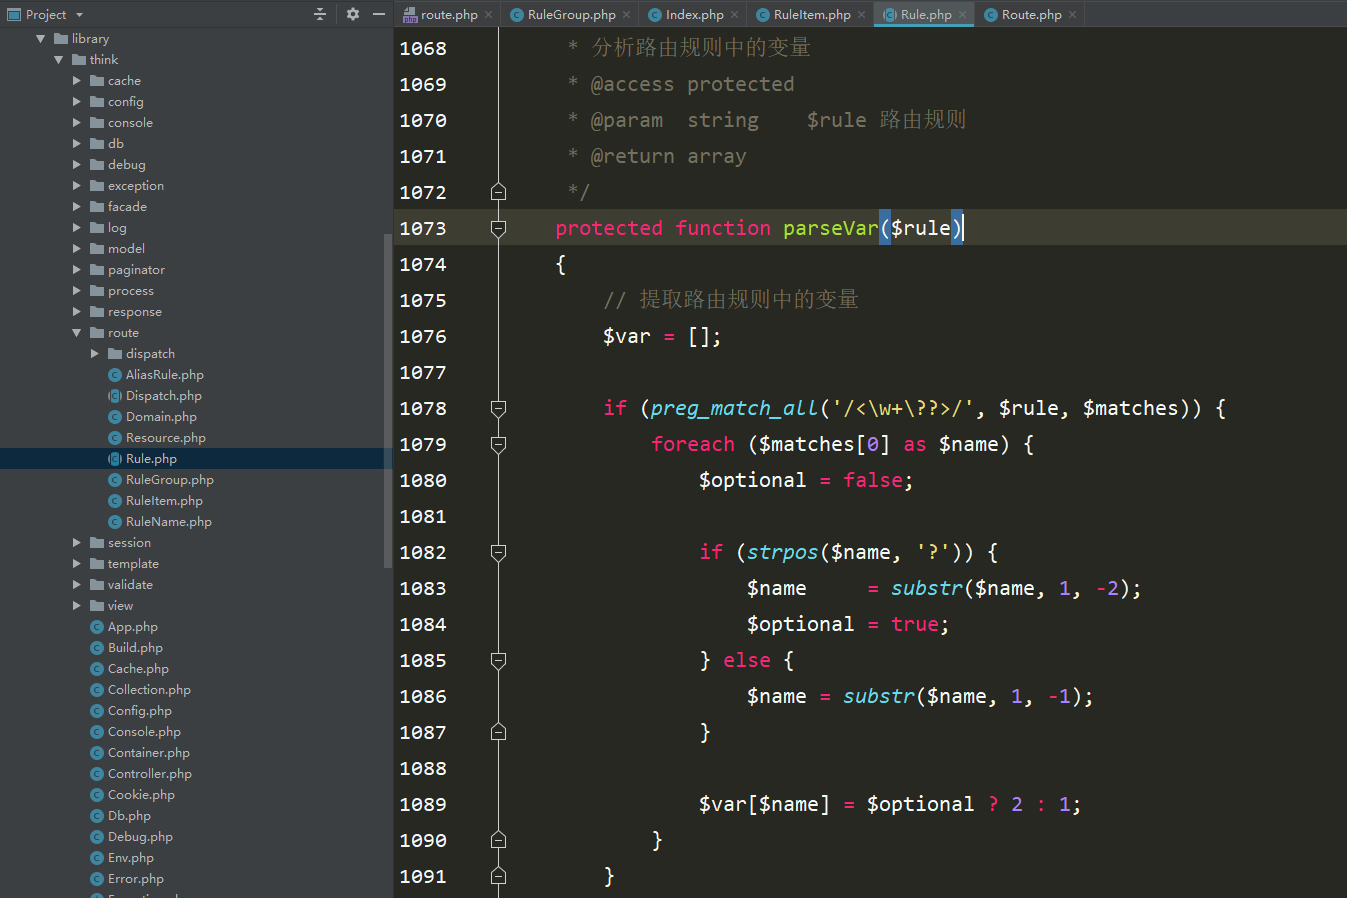Viewport: 1347px width, 898px height.
Task: Close the Rule.php tab
Action: point(963,15)
